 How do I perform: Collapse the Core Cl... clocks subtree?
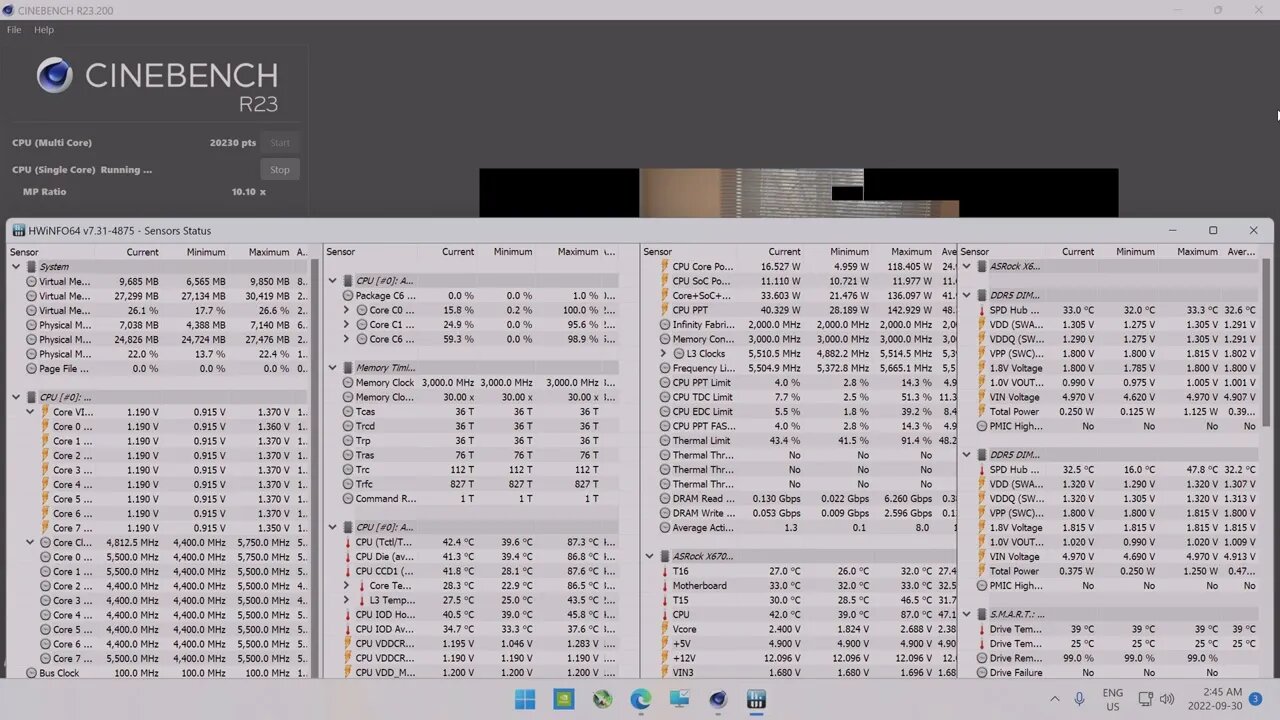point(30,542)
